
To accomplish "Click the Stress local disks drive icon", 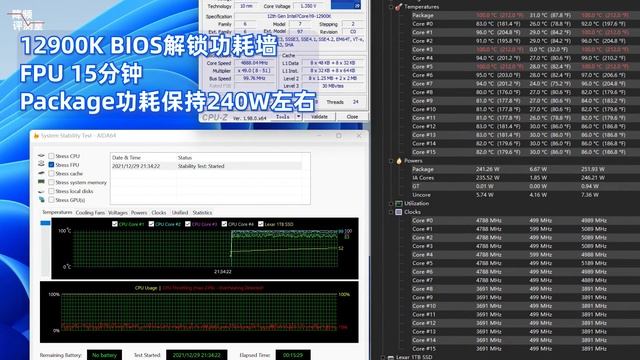I will coord(41,191).
